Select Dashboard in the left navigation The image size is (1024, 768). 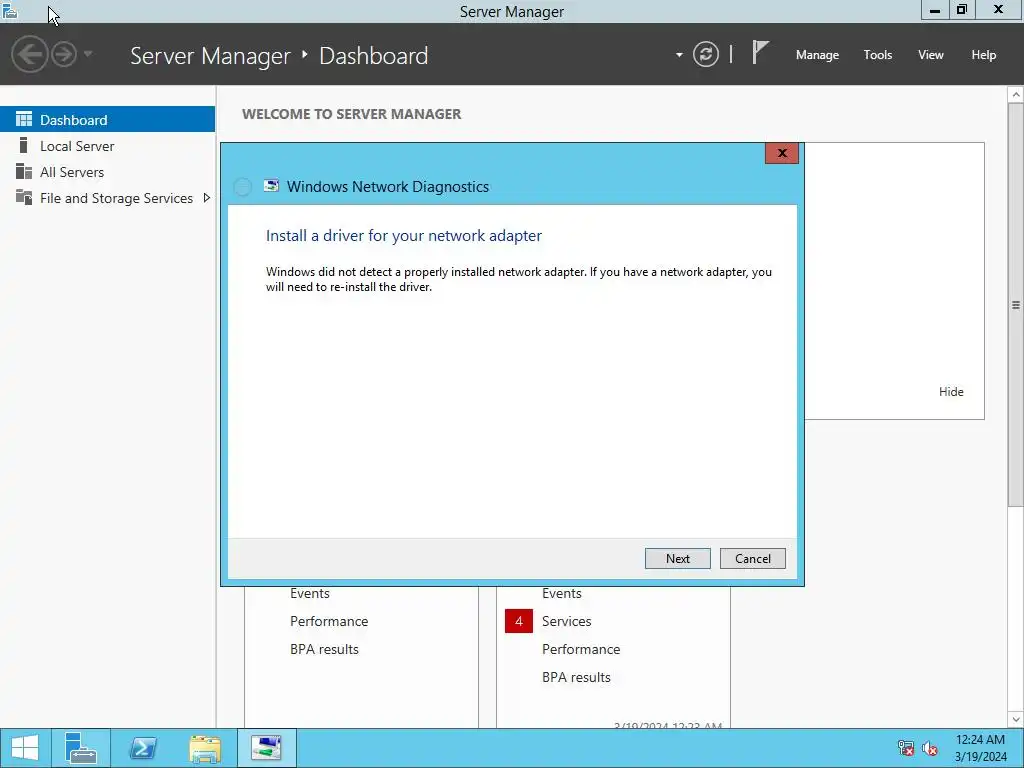point(108,120)
